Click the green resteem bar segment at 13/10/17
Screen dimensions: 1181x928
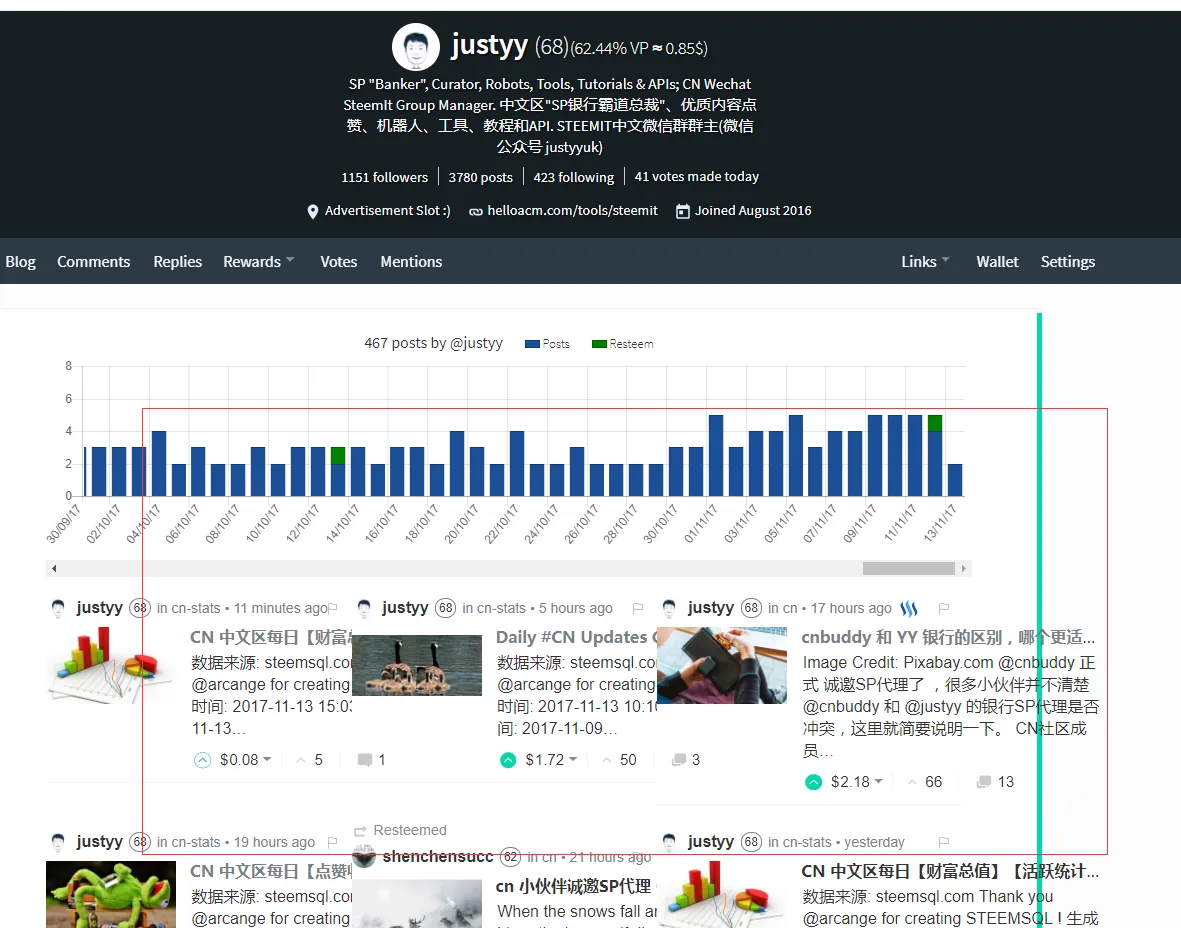coord(337,455)
